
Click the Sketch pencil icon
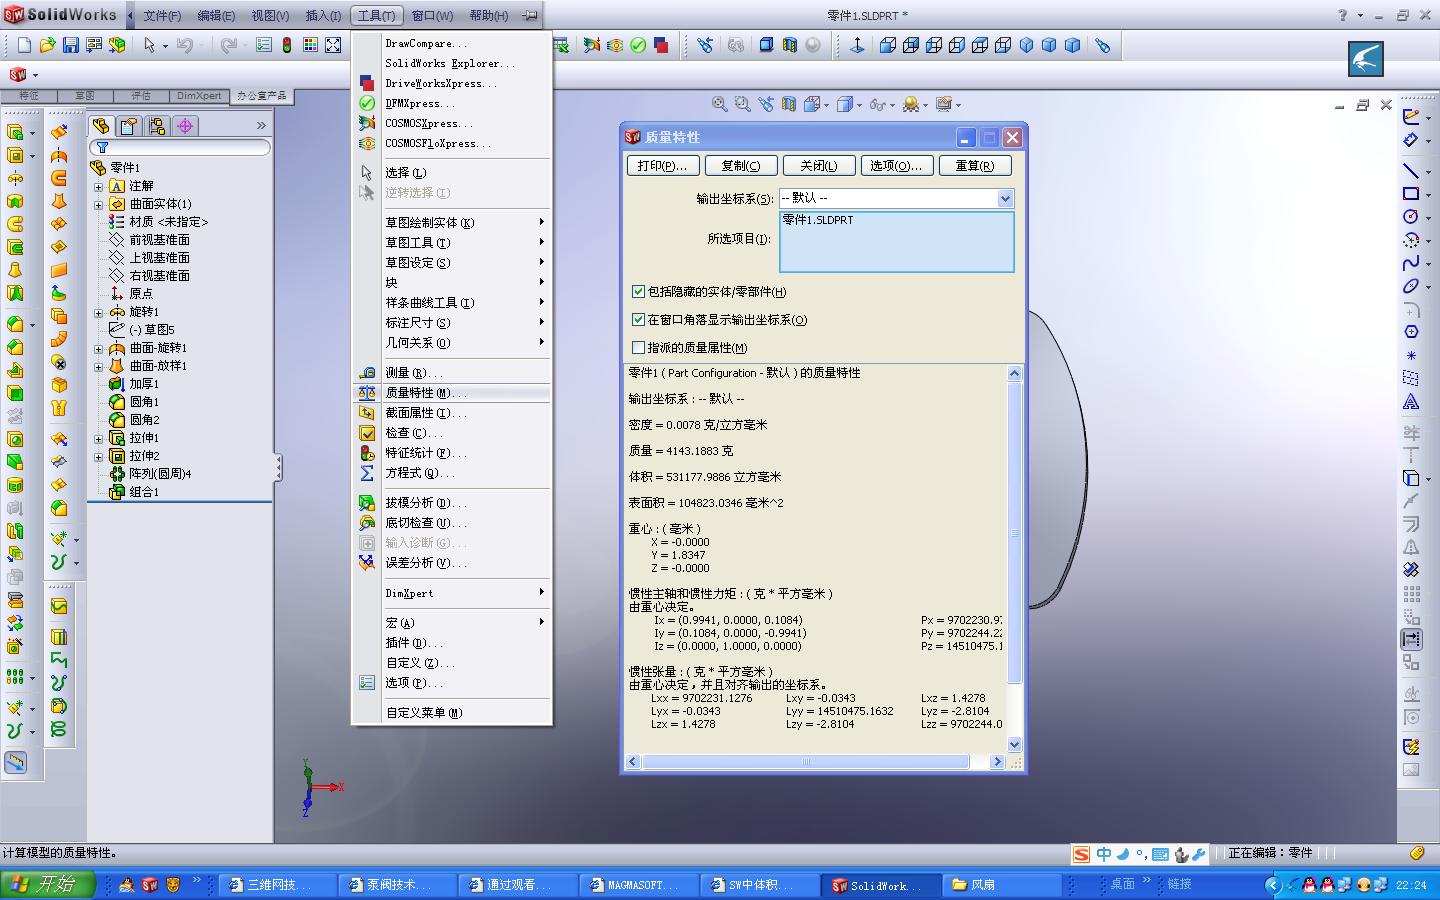(1411, 116)
